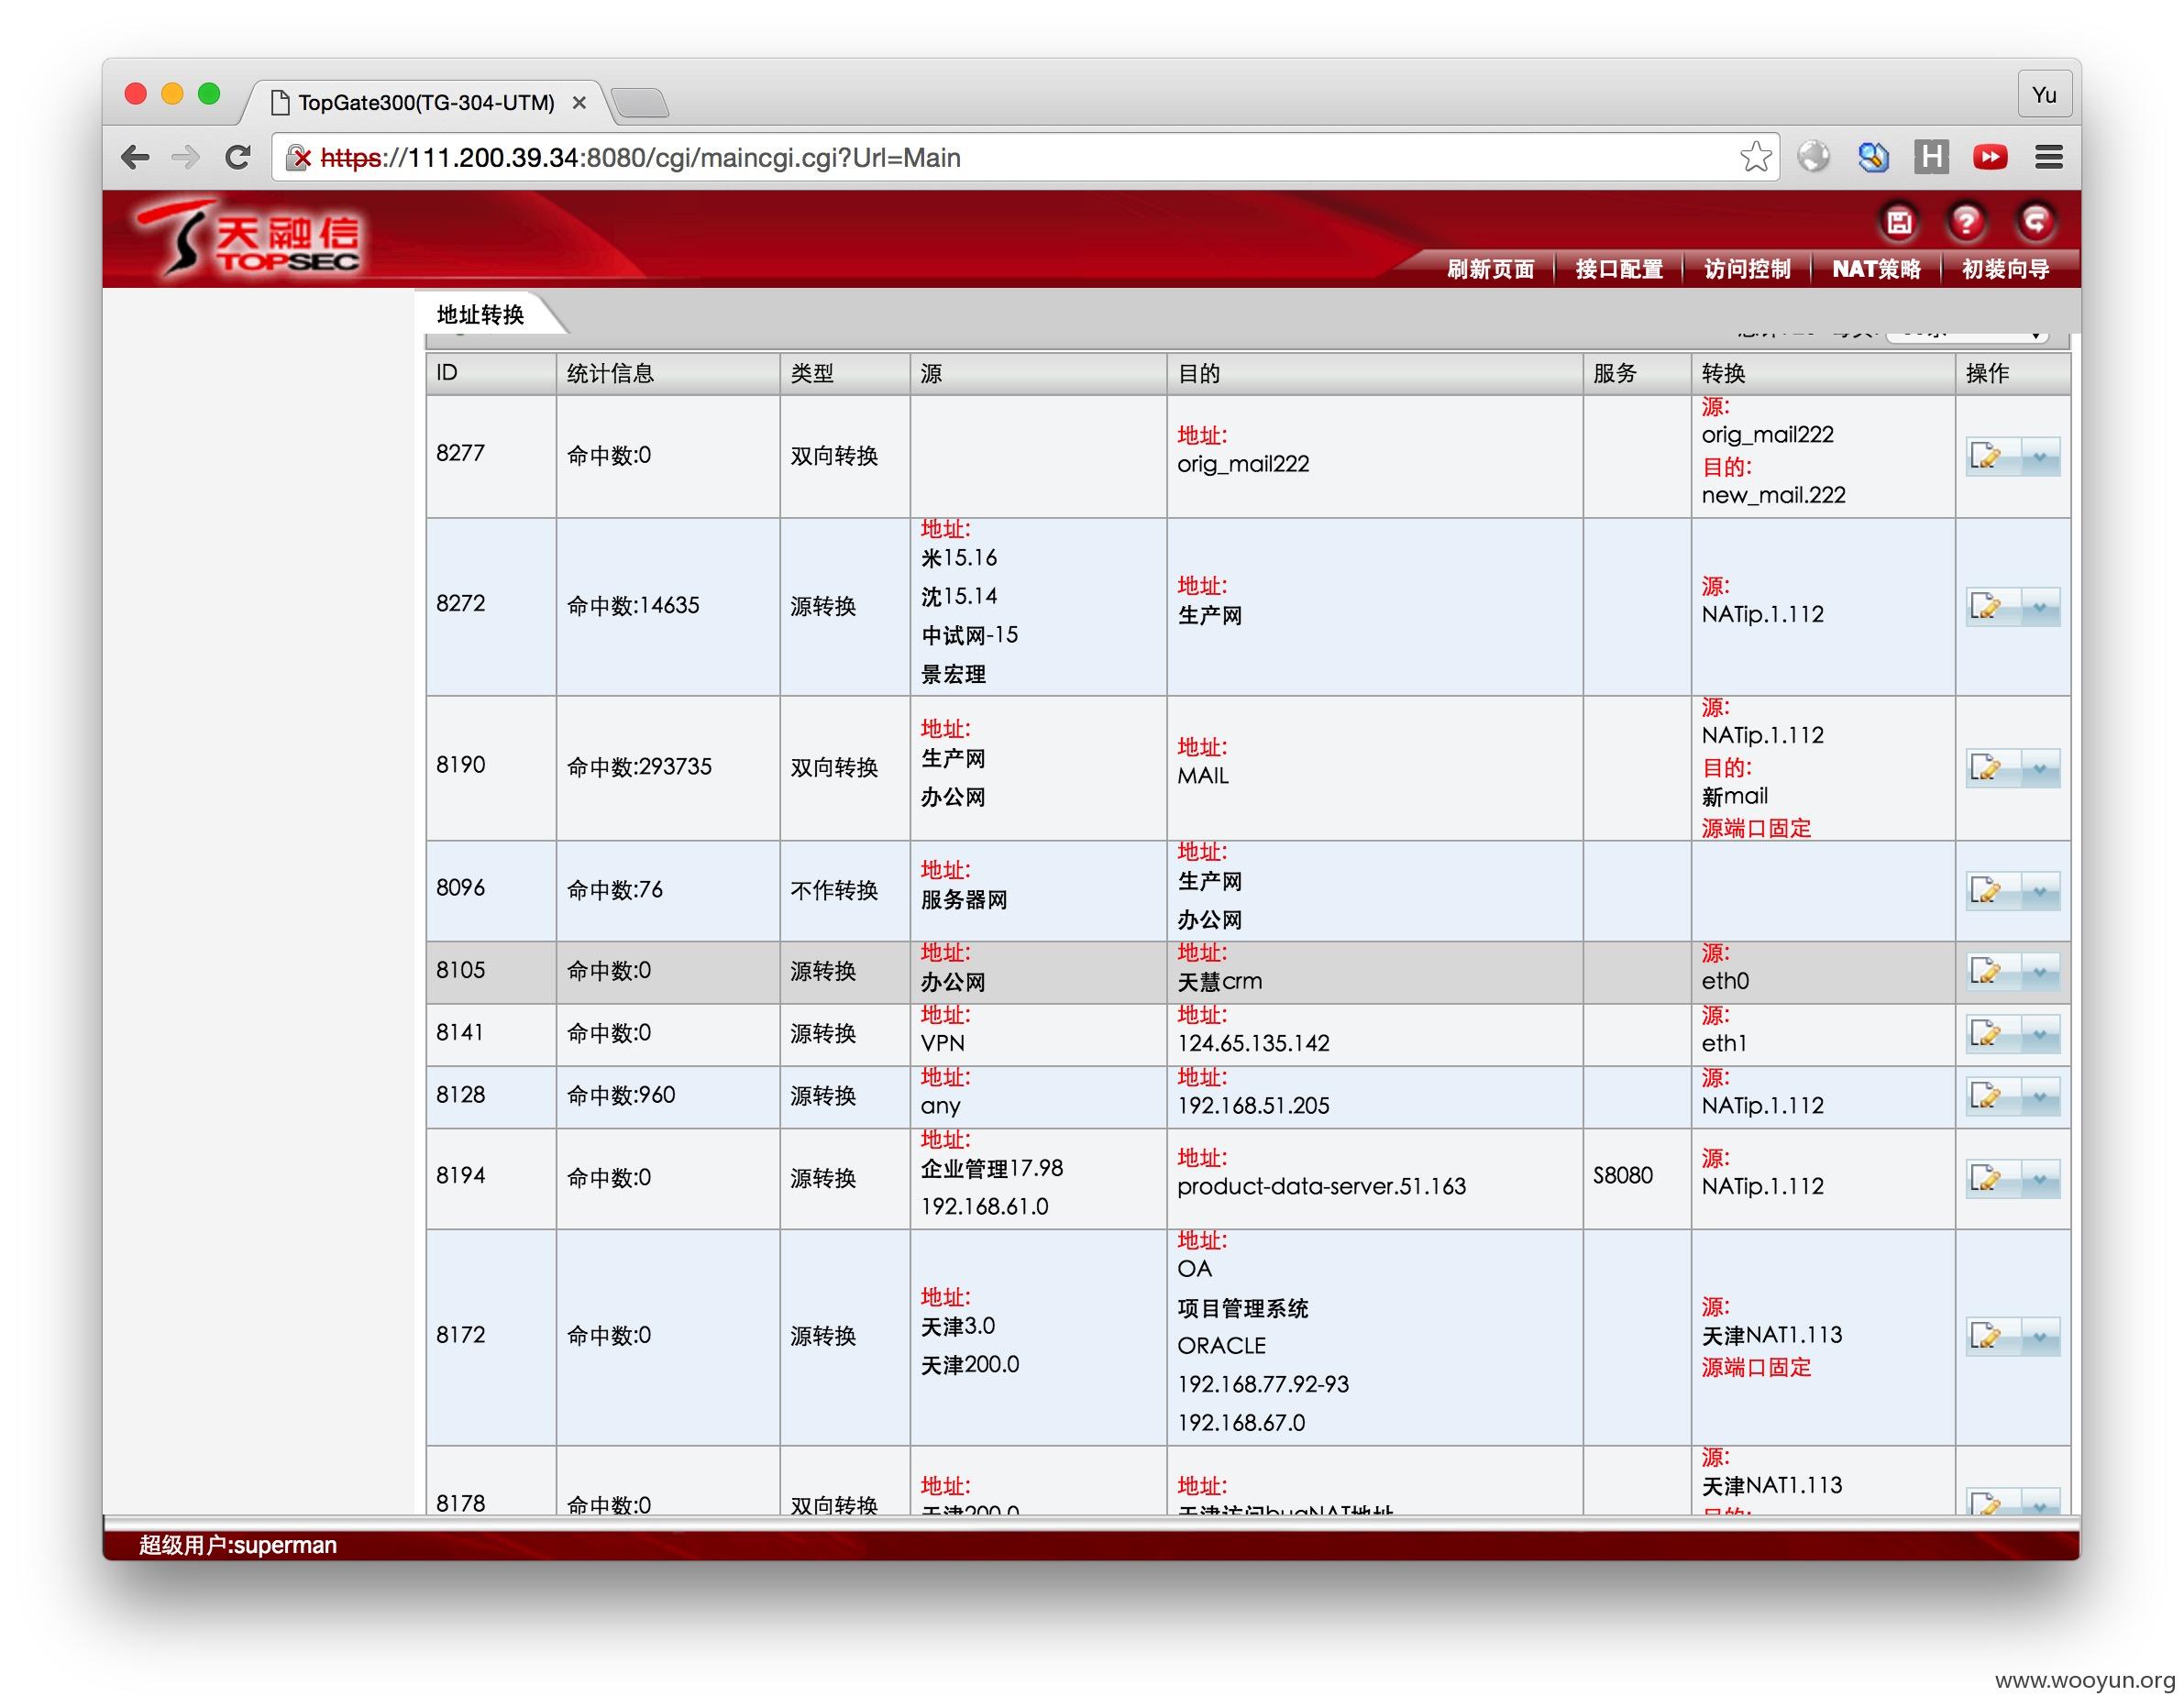Bookmark page with star icon
Screen dimensions: 2184x1707
pos(1755,157)
